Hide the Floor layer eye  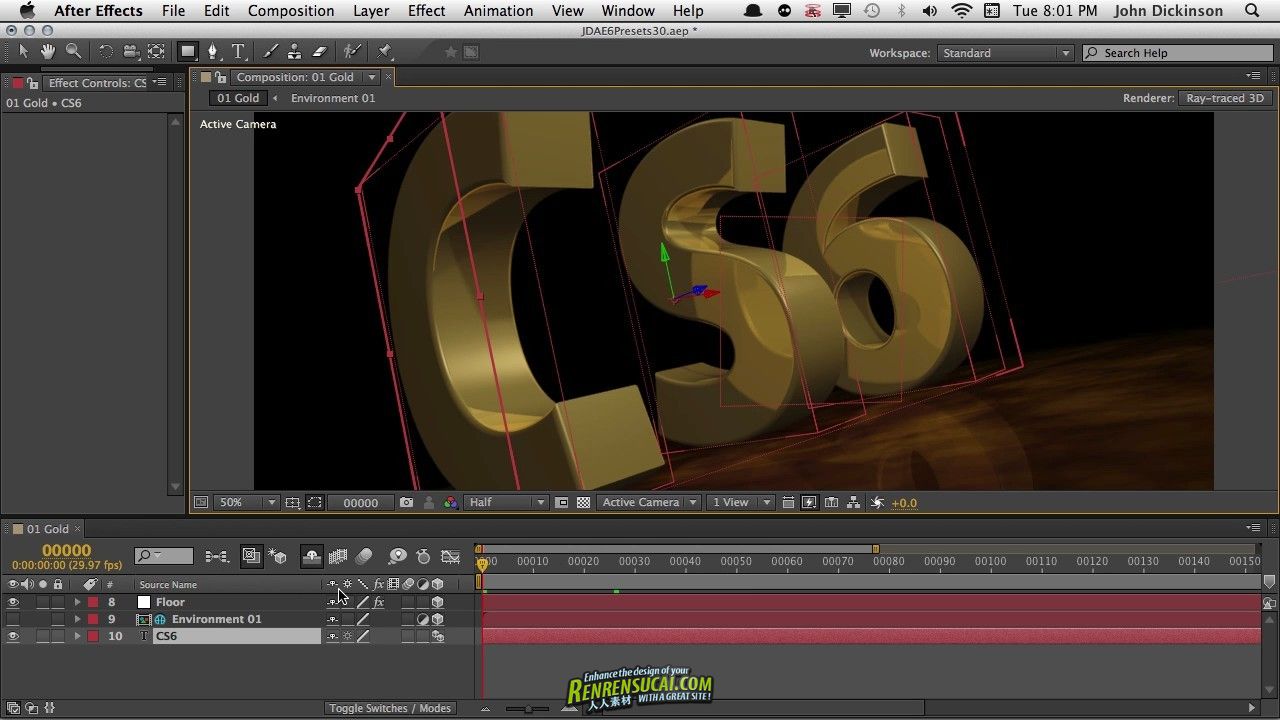pos(13,602)
